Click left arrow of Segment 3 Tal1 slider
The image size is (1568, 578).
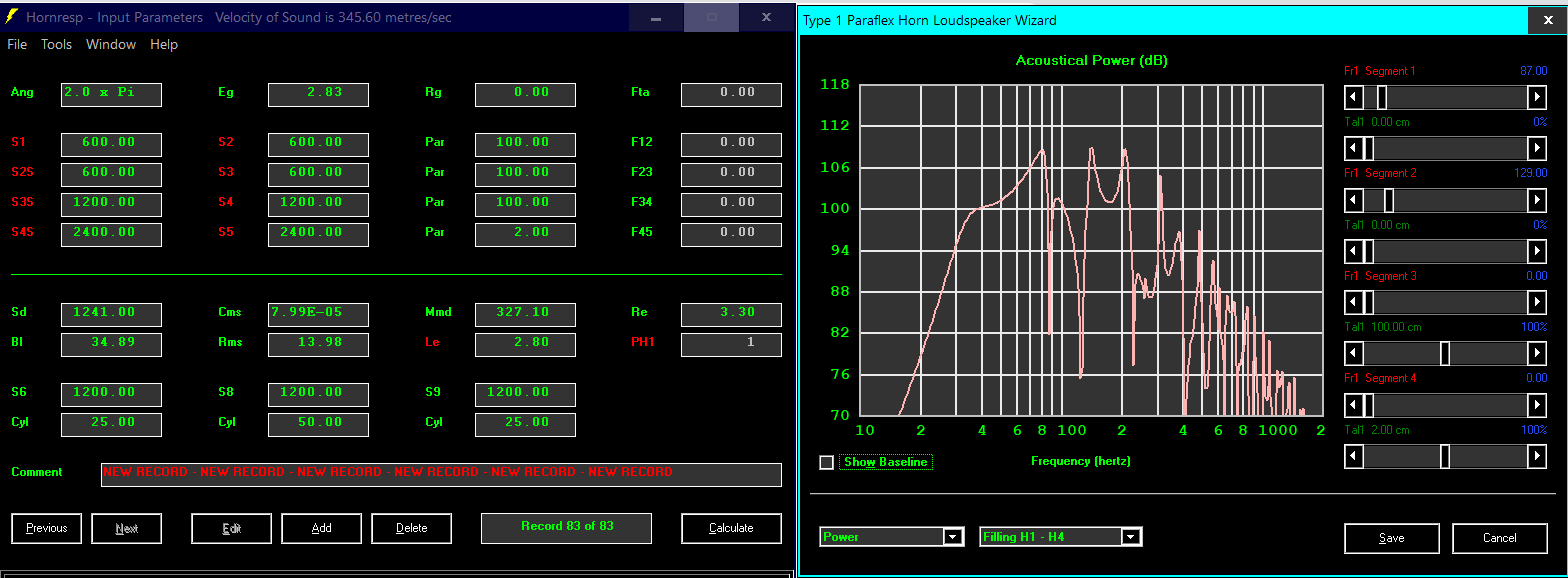1354,353
